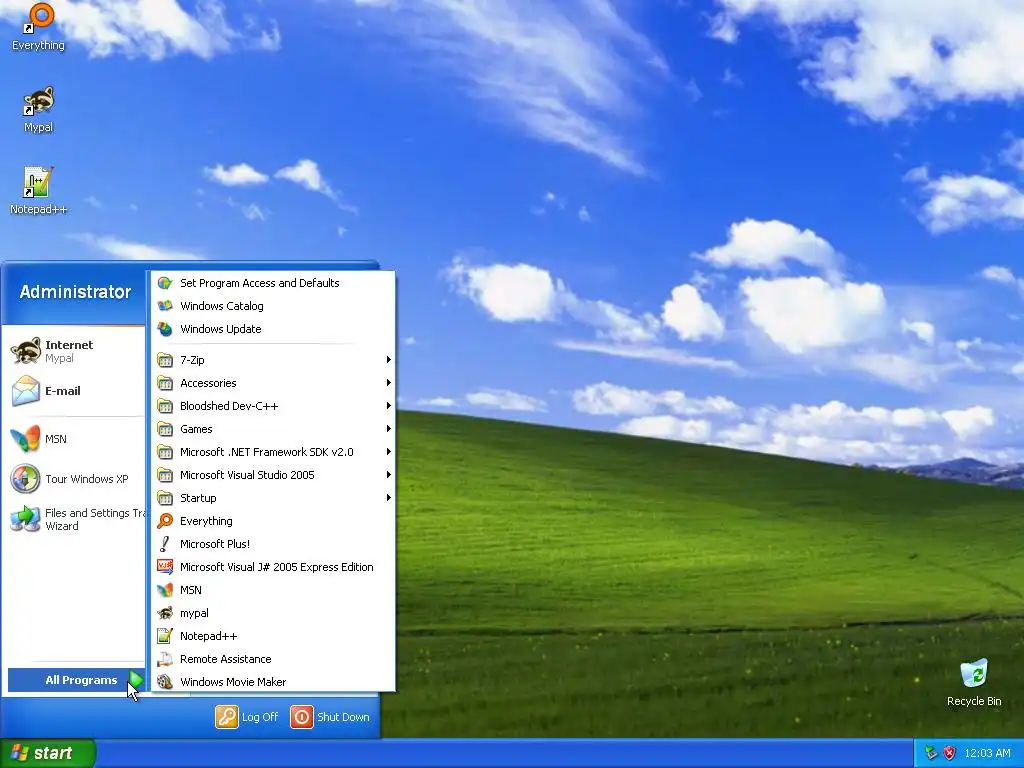Expand the Microsoft Visual Studio 2005 submenu arrow
The image size is (1024, 768).
tap(389, 475)
